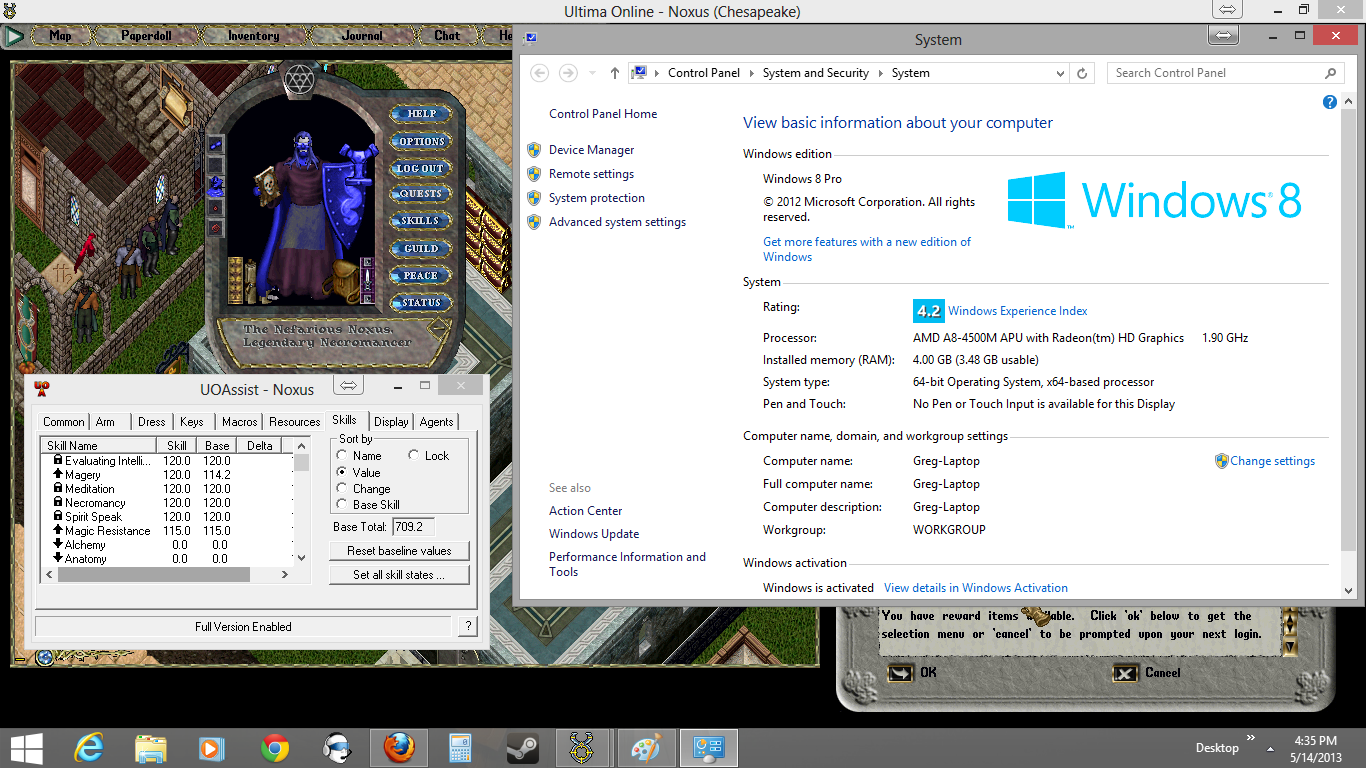Toggle lock icon for Necromancy skill
Viewport: 1366px width, 768px height.
pos(58,502)
